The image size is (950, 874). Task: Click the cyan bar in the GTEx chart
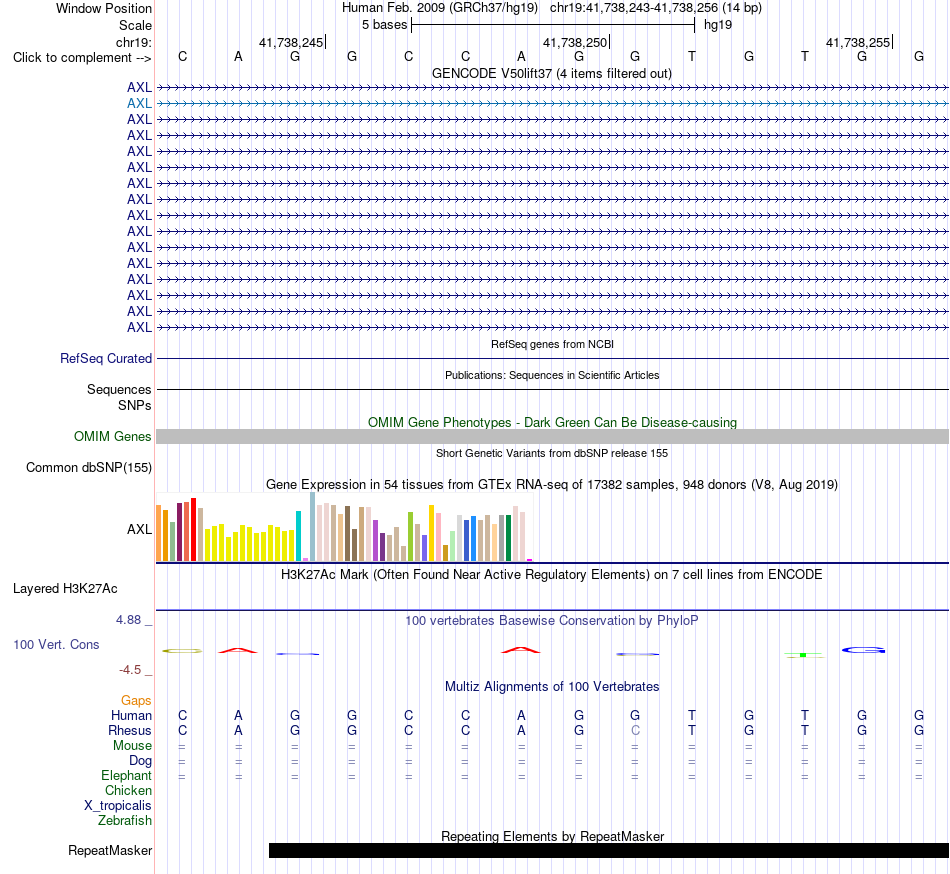[x=298, y=536]
